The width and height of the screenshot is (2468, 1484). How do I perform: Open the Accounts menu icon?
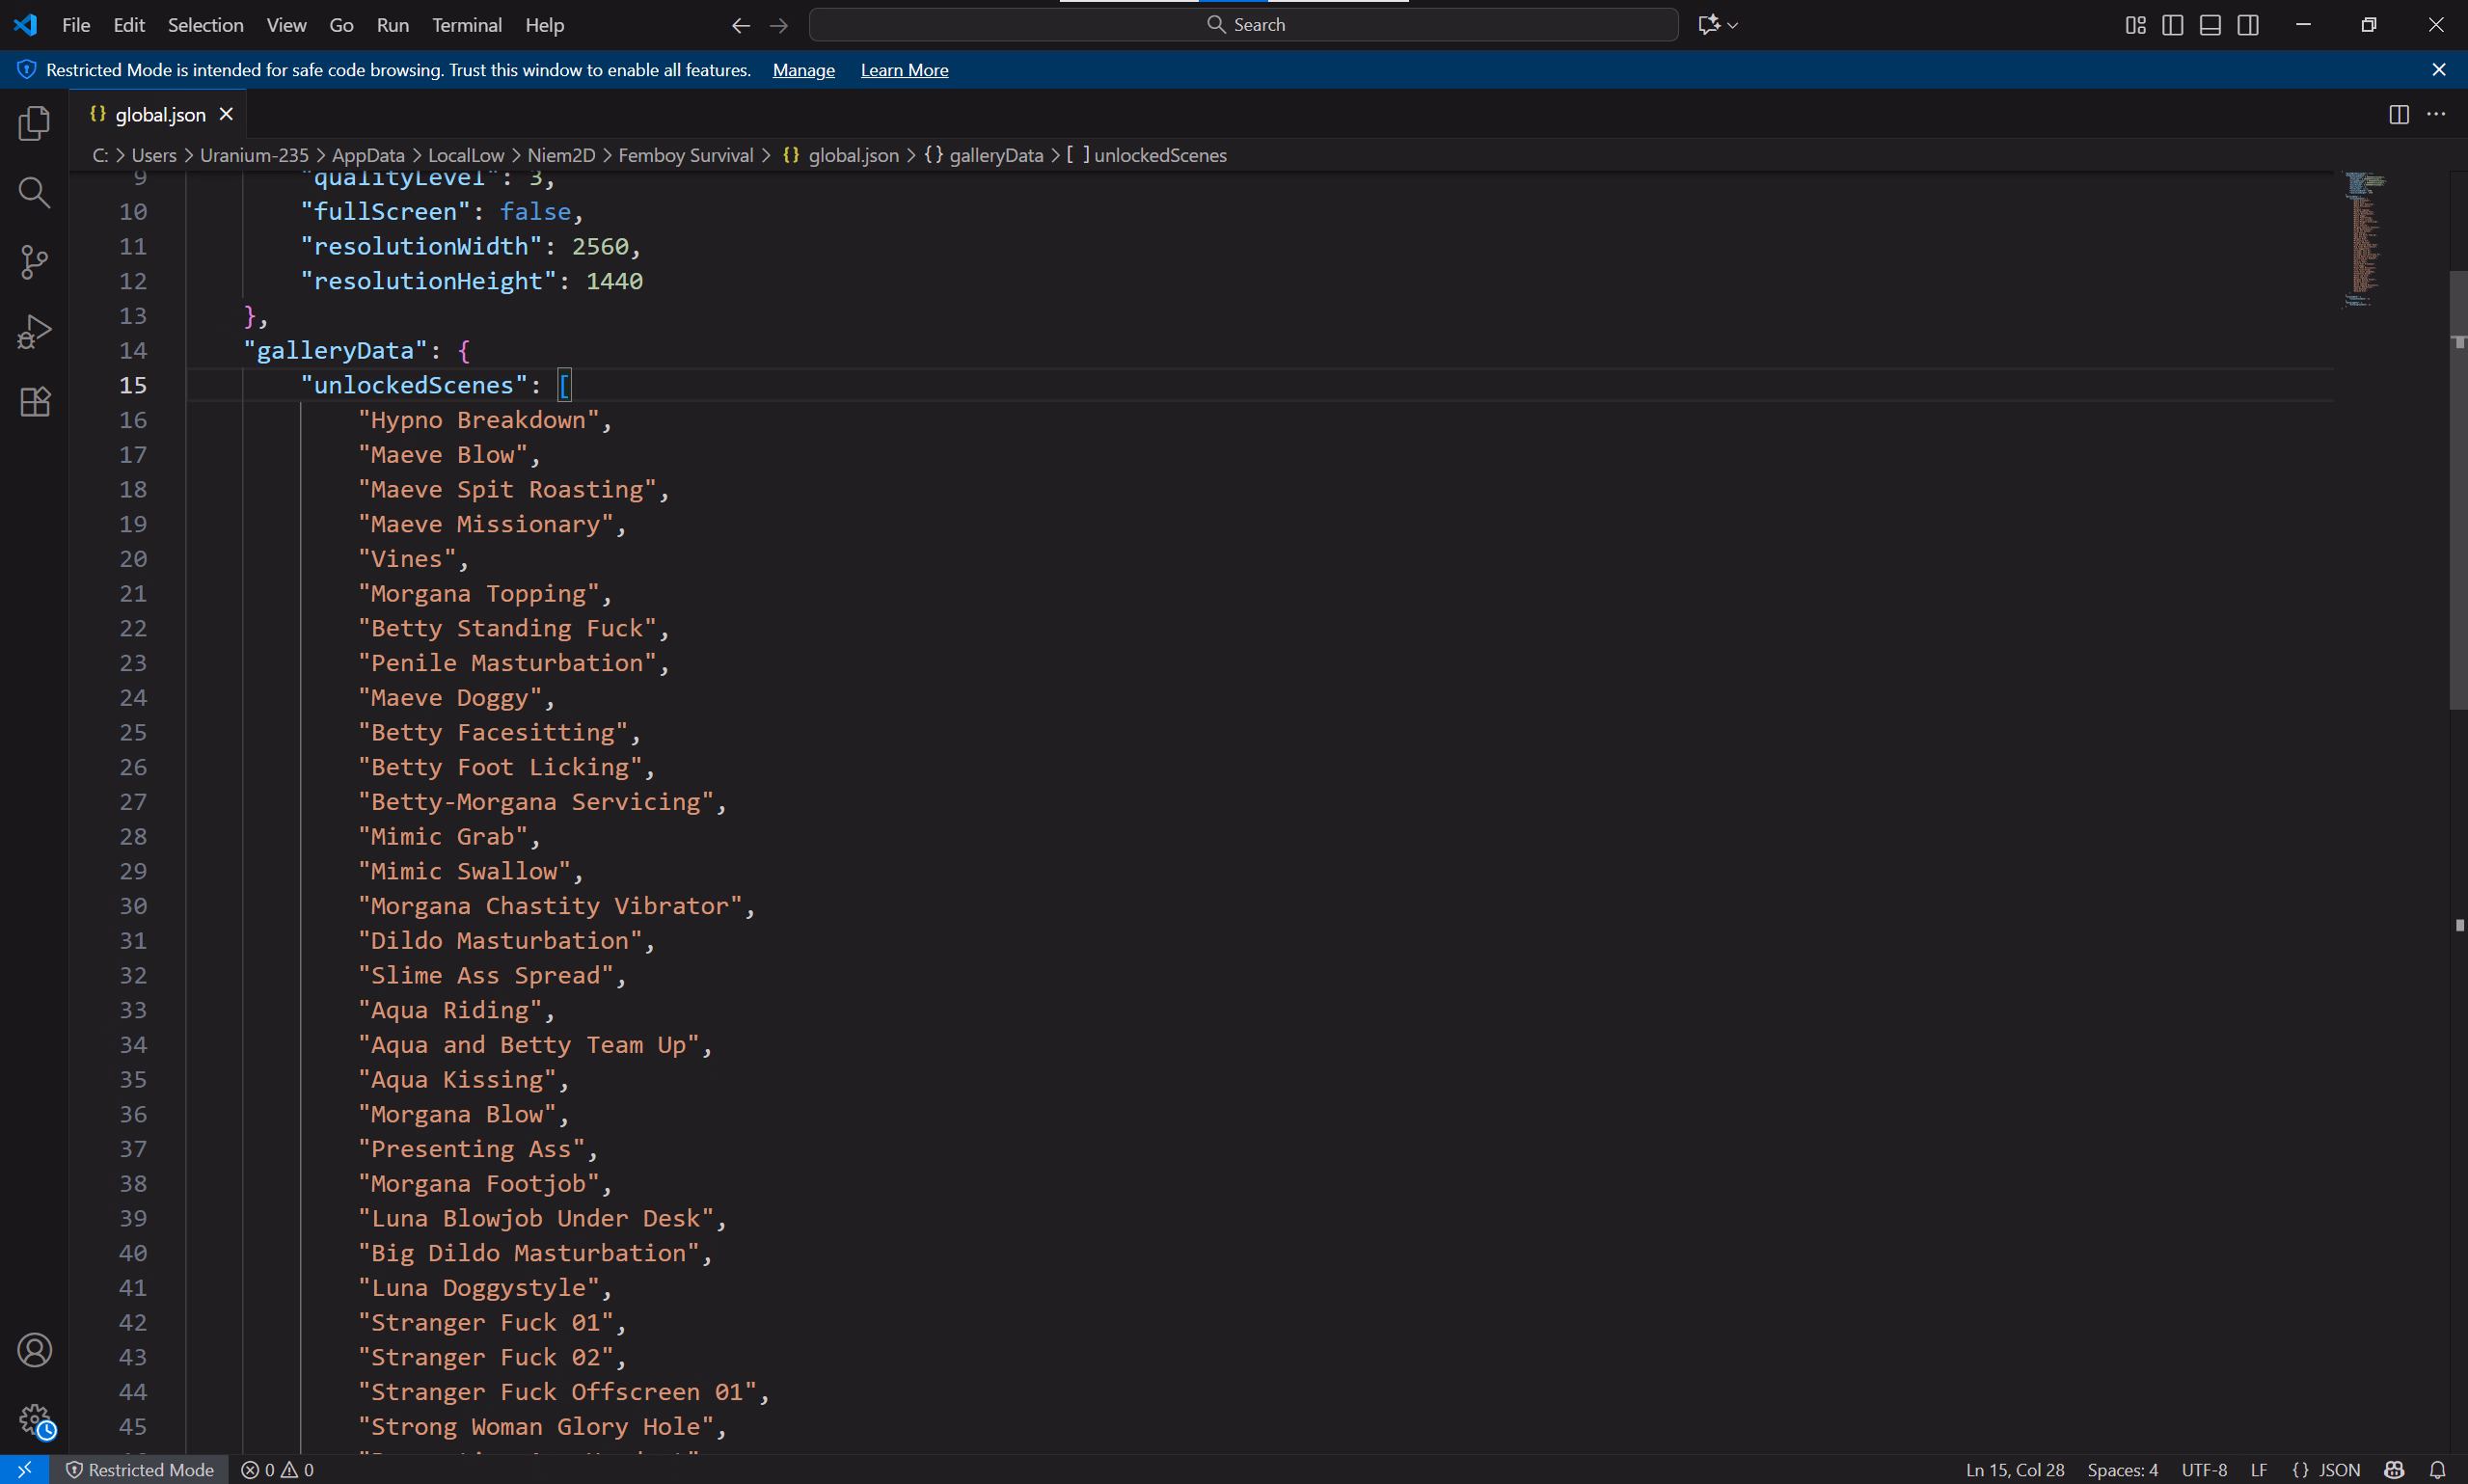click(x=34, y=1350)
